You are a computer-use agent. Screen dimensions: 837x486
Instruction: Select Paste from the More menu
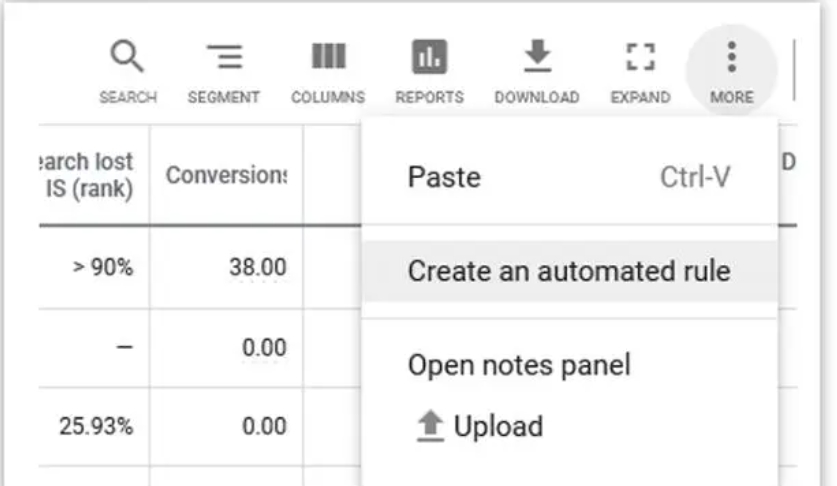[444, 178]
